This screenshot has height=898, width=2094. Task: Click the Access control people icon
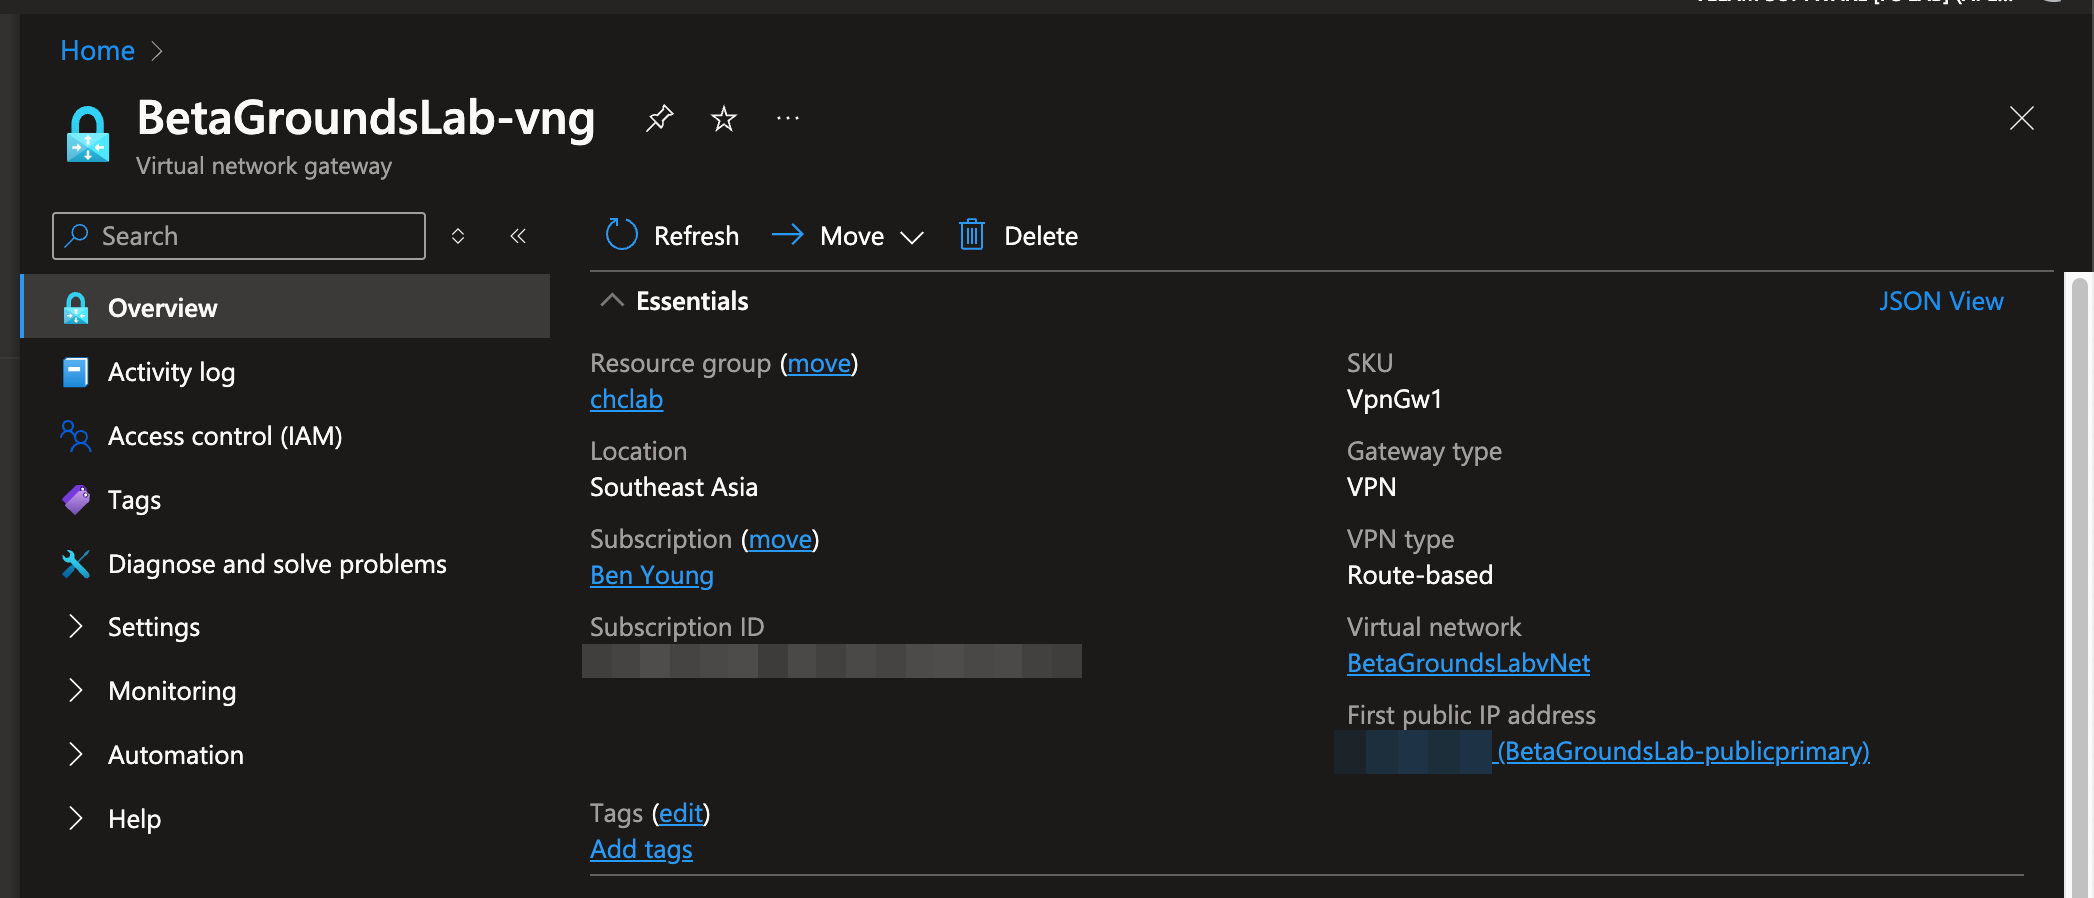tap(76, 436)
